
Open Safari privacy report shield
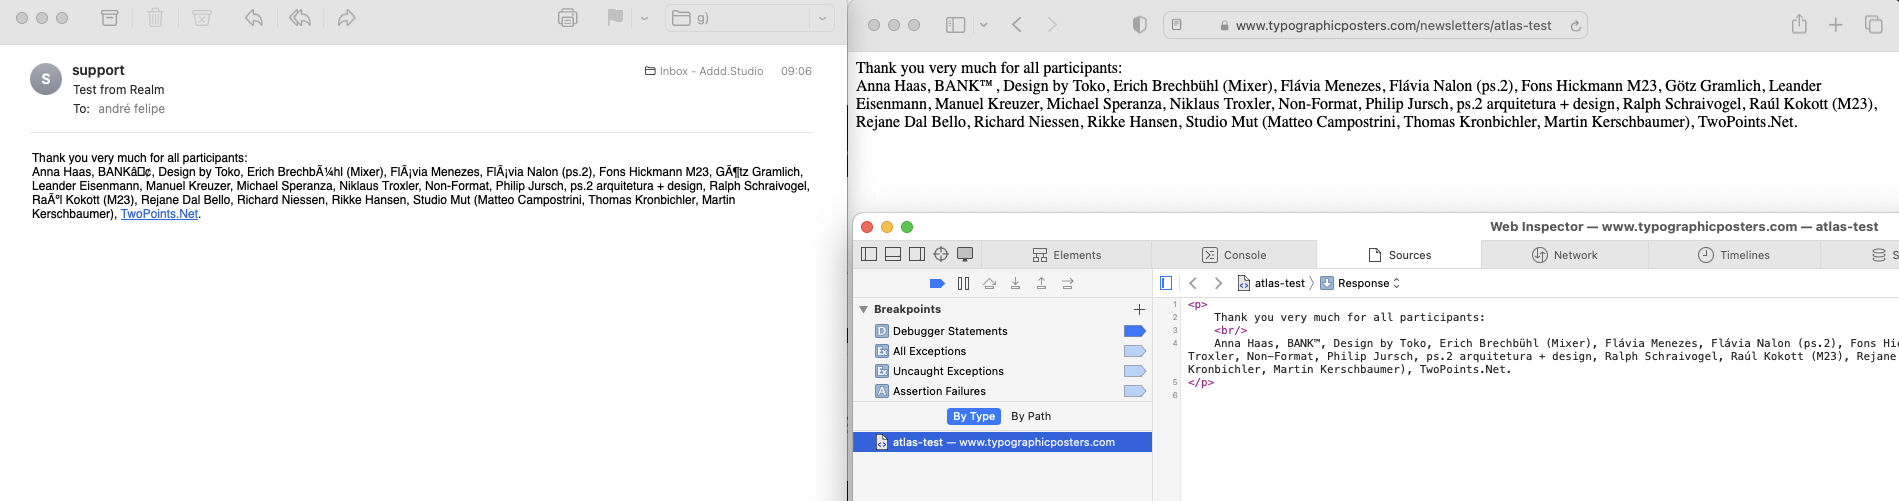(1139, 25)
